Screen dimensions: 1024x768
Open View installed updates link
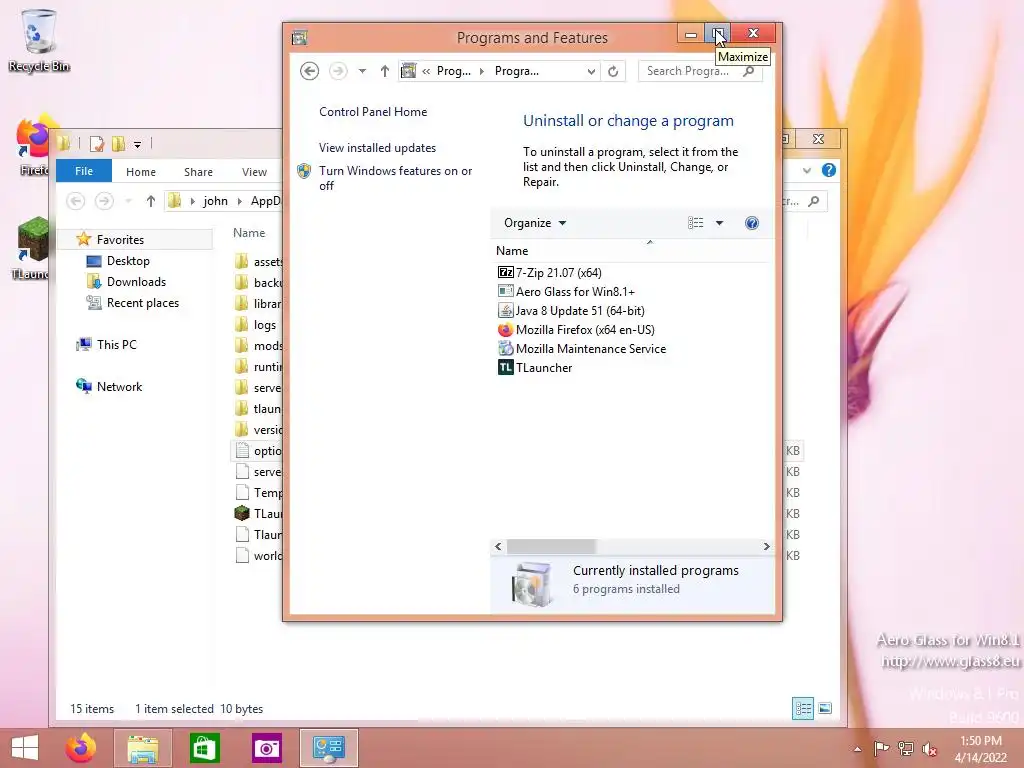pyautogui.click(x=377, y=148)
